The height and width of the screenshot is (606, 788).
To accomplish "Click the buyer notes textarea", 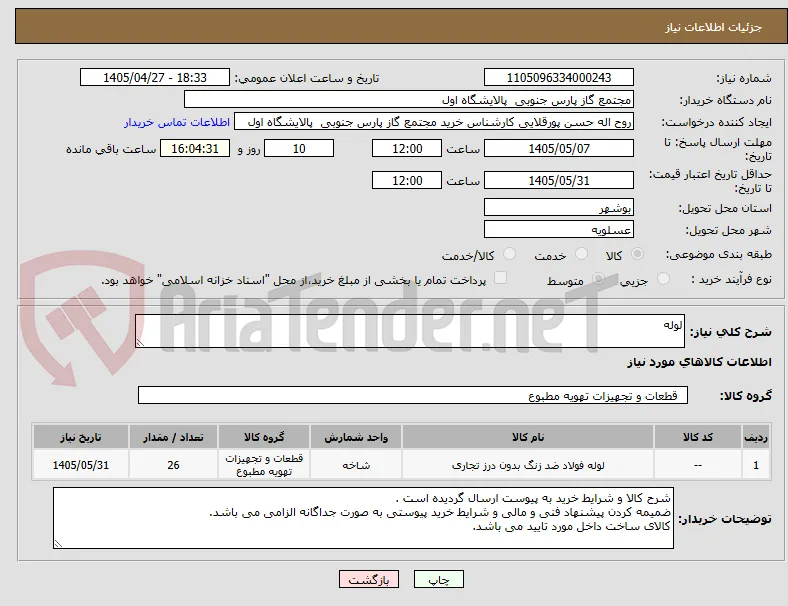I will coord(363,518).
